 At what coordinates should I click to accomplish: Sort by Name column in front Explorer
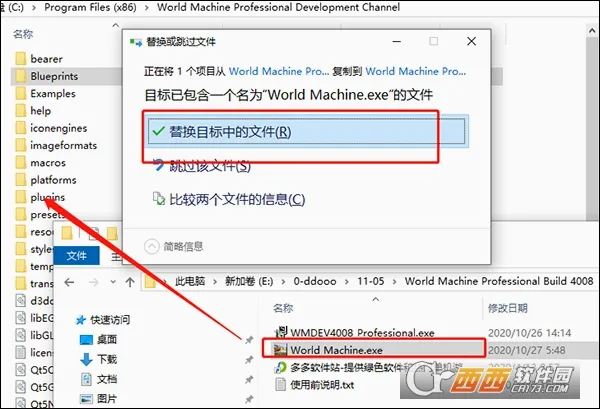(283, 308)
